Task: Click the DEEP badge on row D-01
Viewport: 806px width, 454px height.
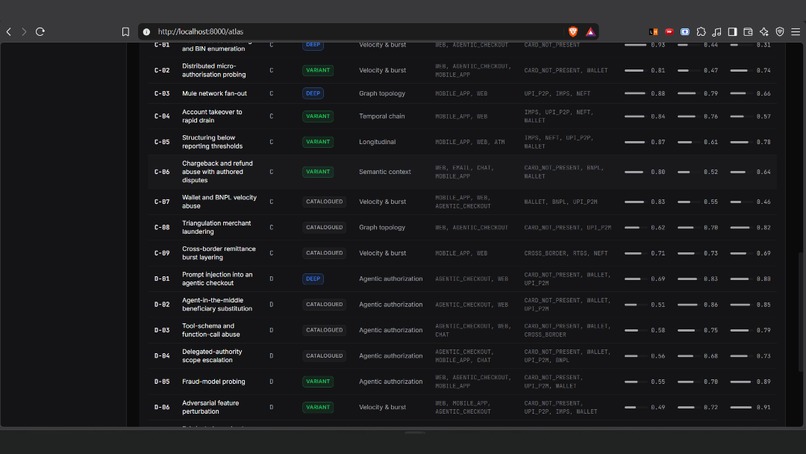Action: [313, 279]
